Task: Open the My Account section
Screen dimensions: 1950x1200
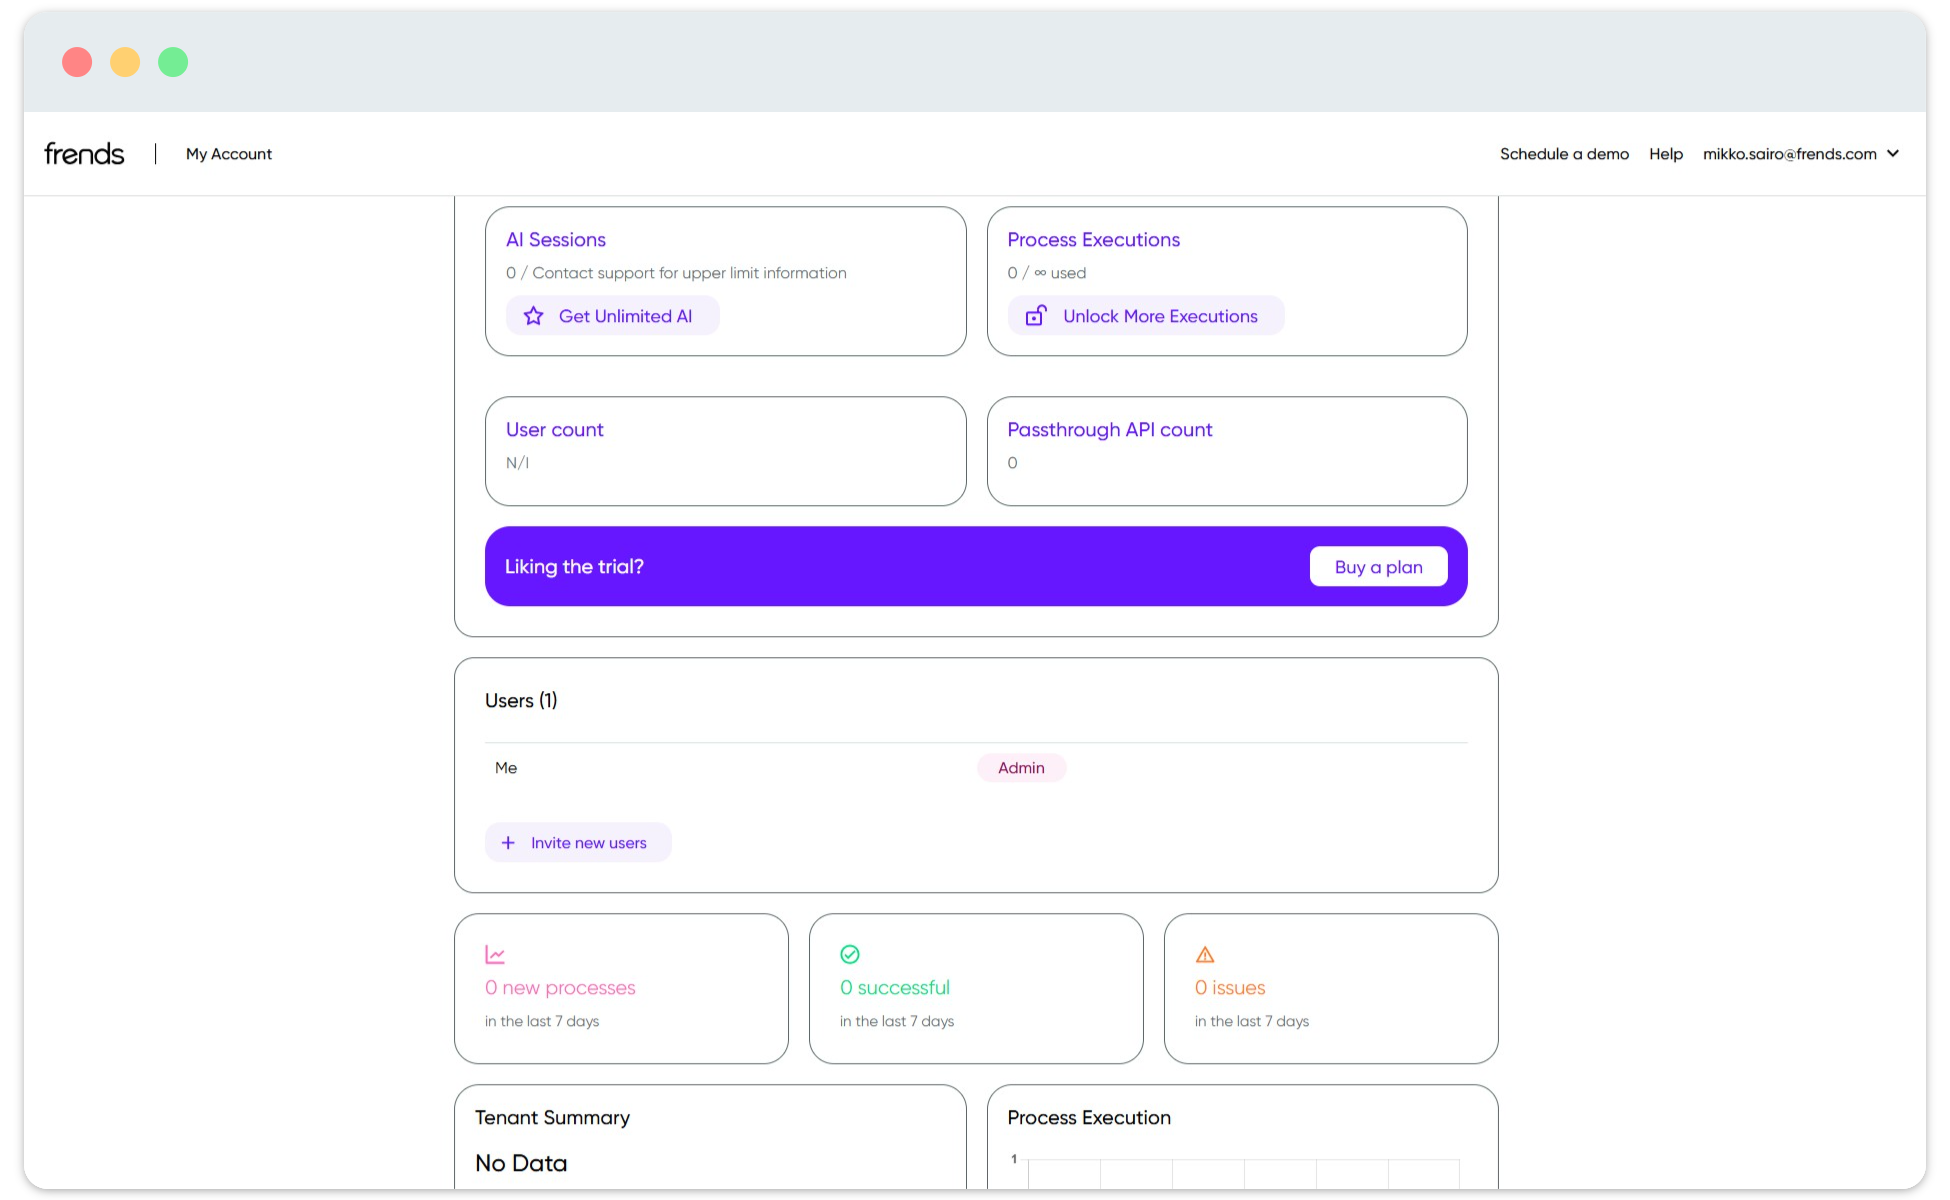Action: tap(229, 154)
